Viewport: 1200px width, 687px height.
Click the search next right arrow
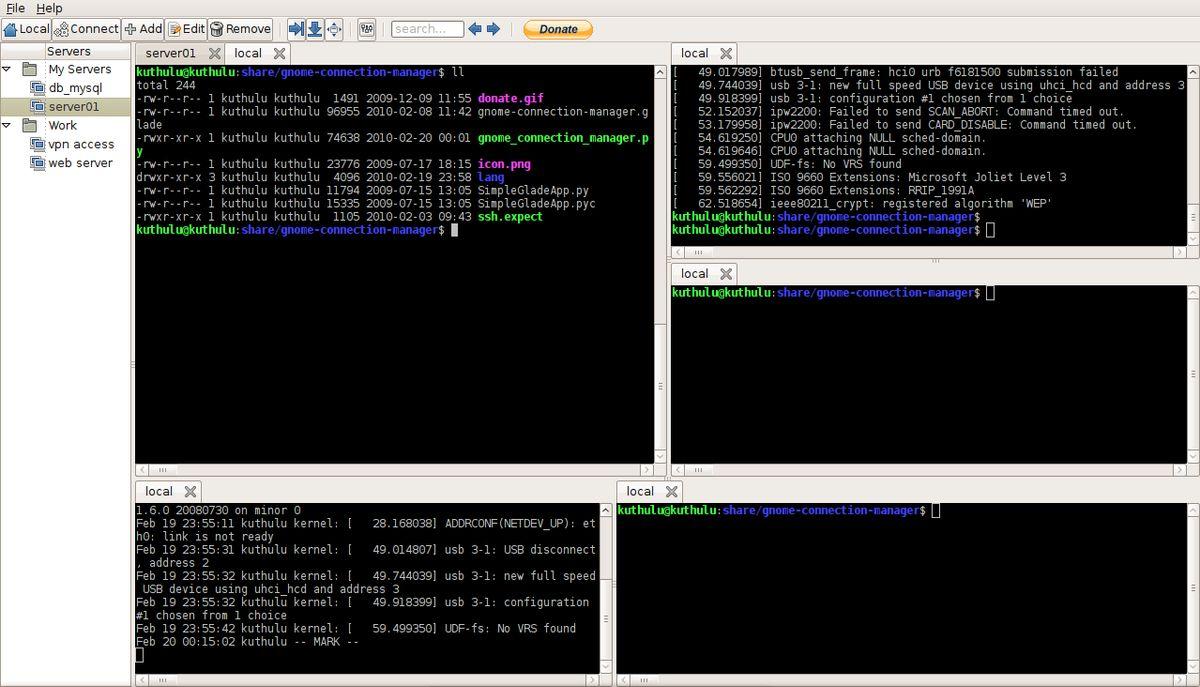tap(493, 29)
